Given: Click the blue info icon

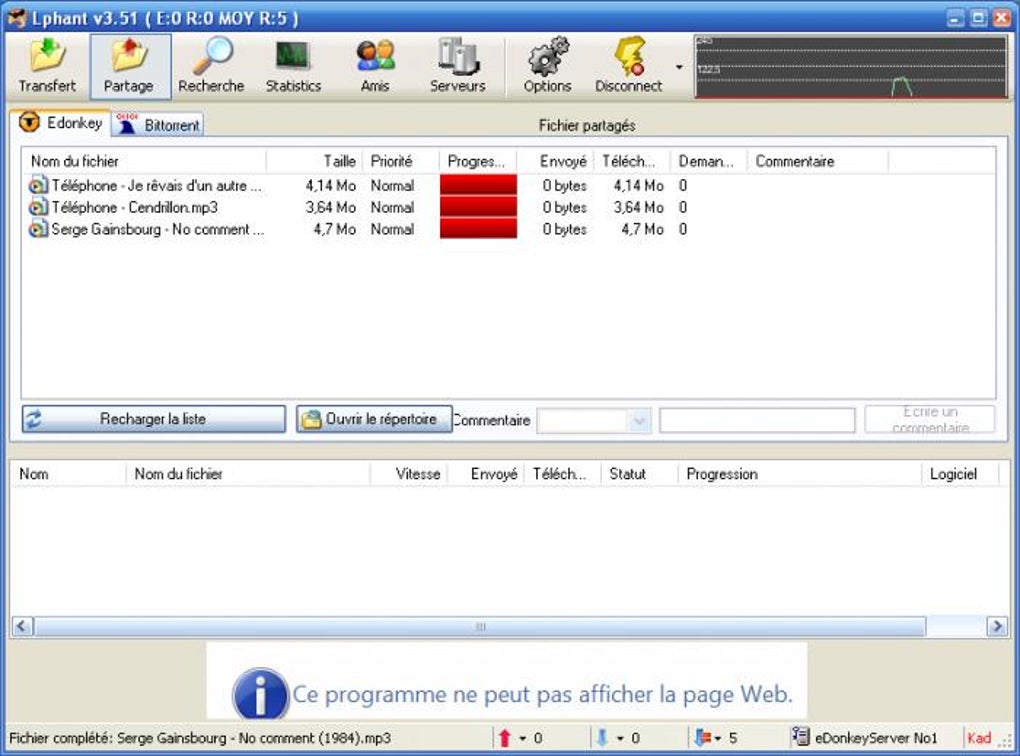Looking at the screenshot, I should 260,694.
